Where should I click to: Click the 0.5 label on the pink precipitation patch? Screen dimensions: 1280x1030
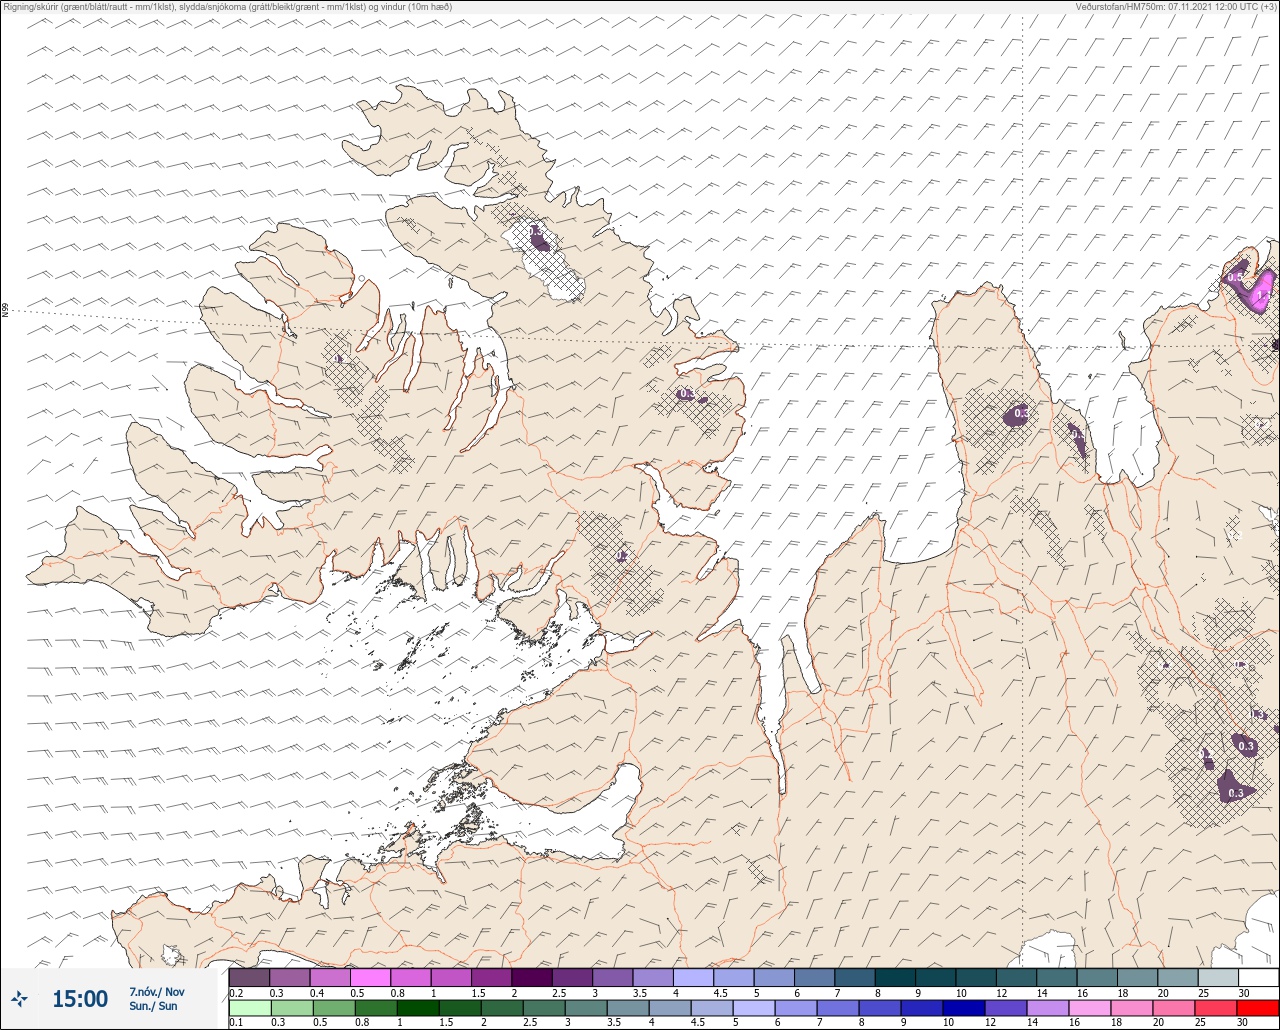1235,278
